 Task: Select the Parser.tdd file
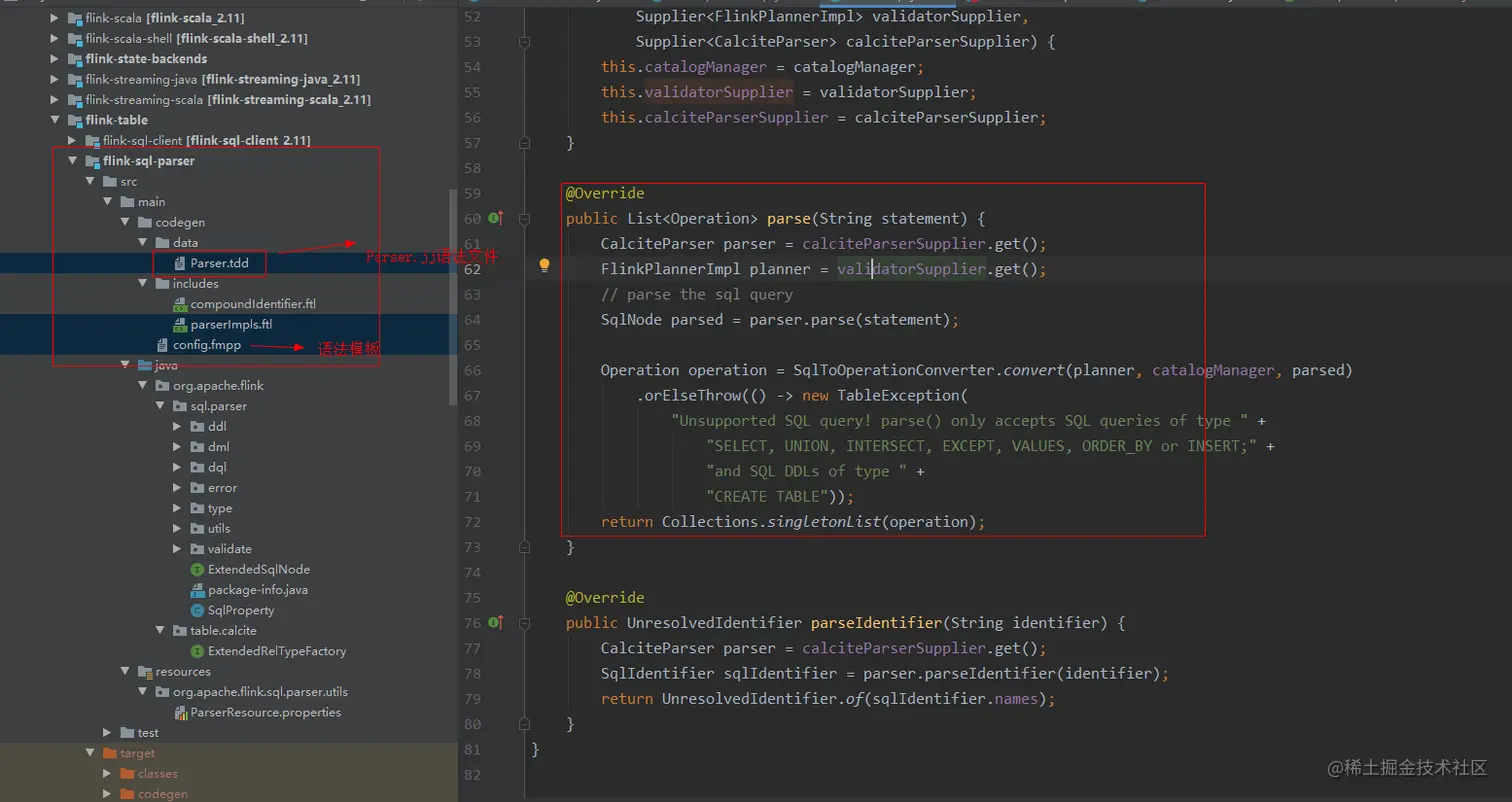tap(219, 263)
